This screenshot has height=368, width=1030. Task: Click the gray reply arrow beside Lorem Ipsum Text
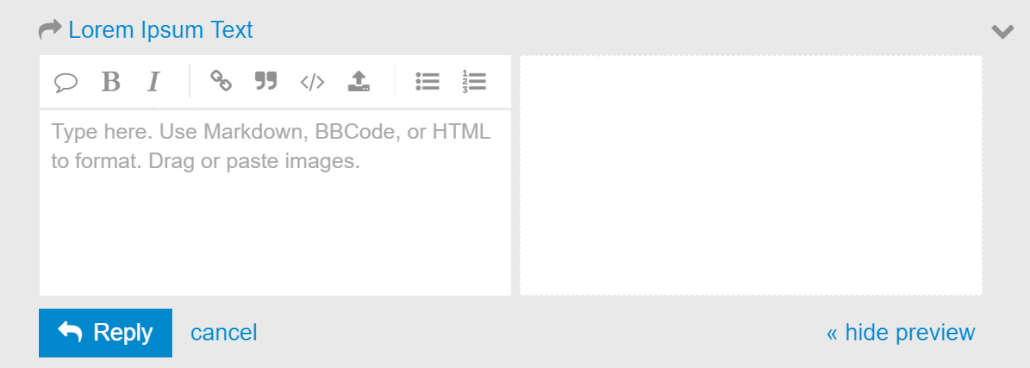[x=50, y=30]
